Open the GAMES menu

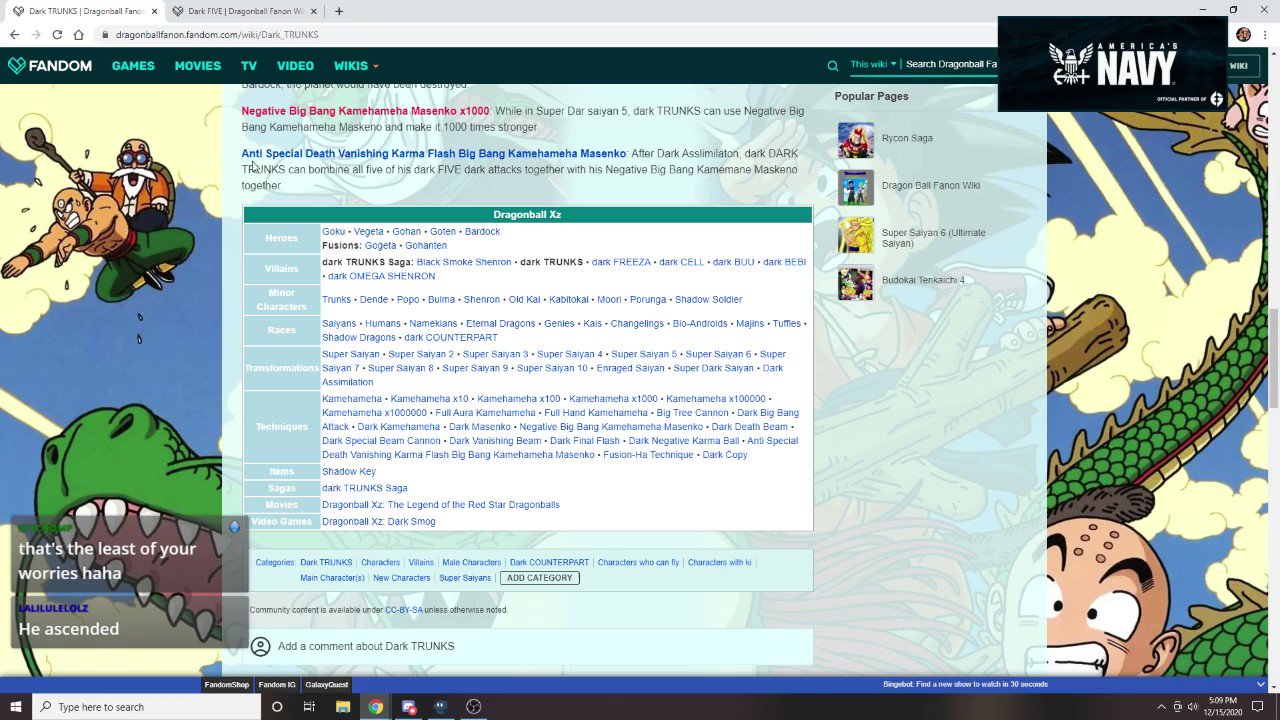[x=133, y=66]
